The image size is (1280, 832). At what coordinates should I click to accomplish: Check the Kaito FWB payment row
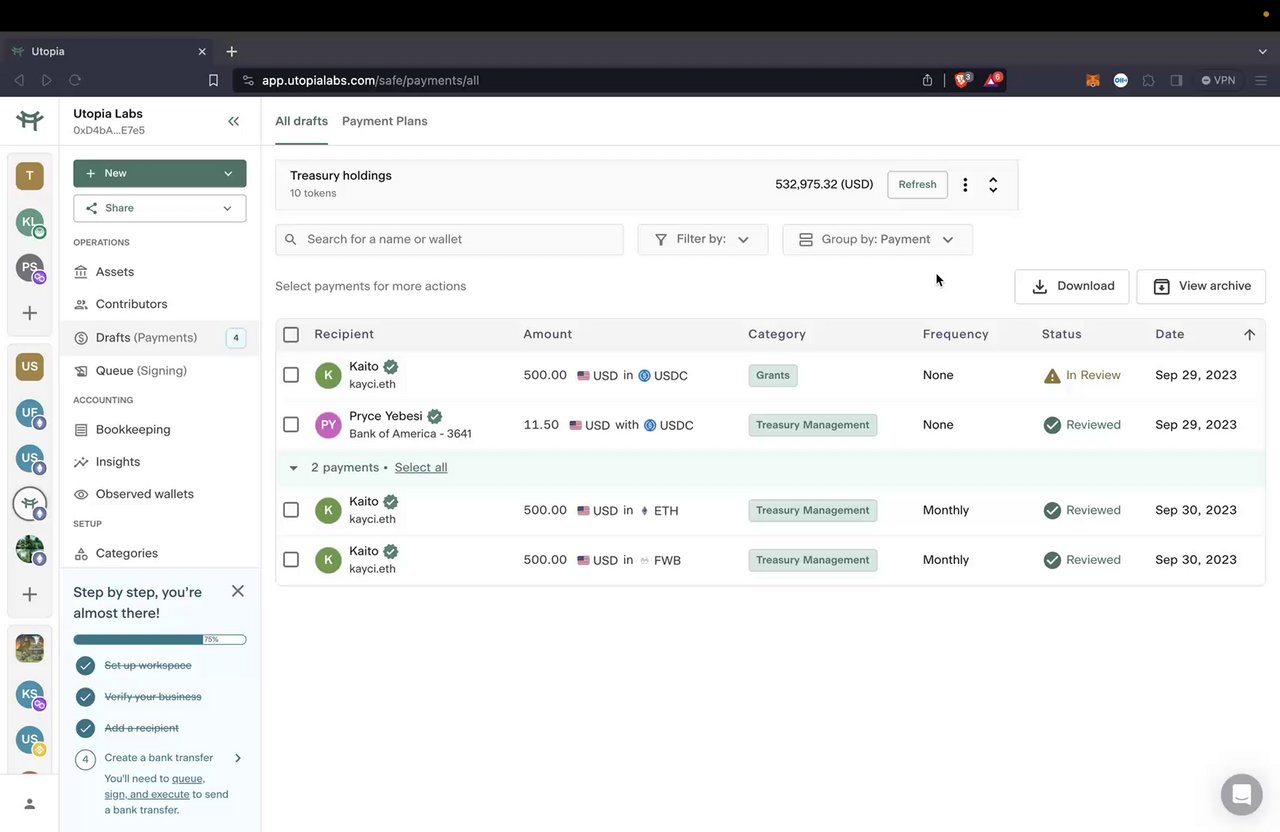[291, 560]
